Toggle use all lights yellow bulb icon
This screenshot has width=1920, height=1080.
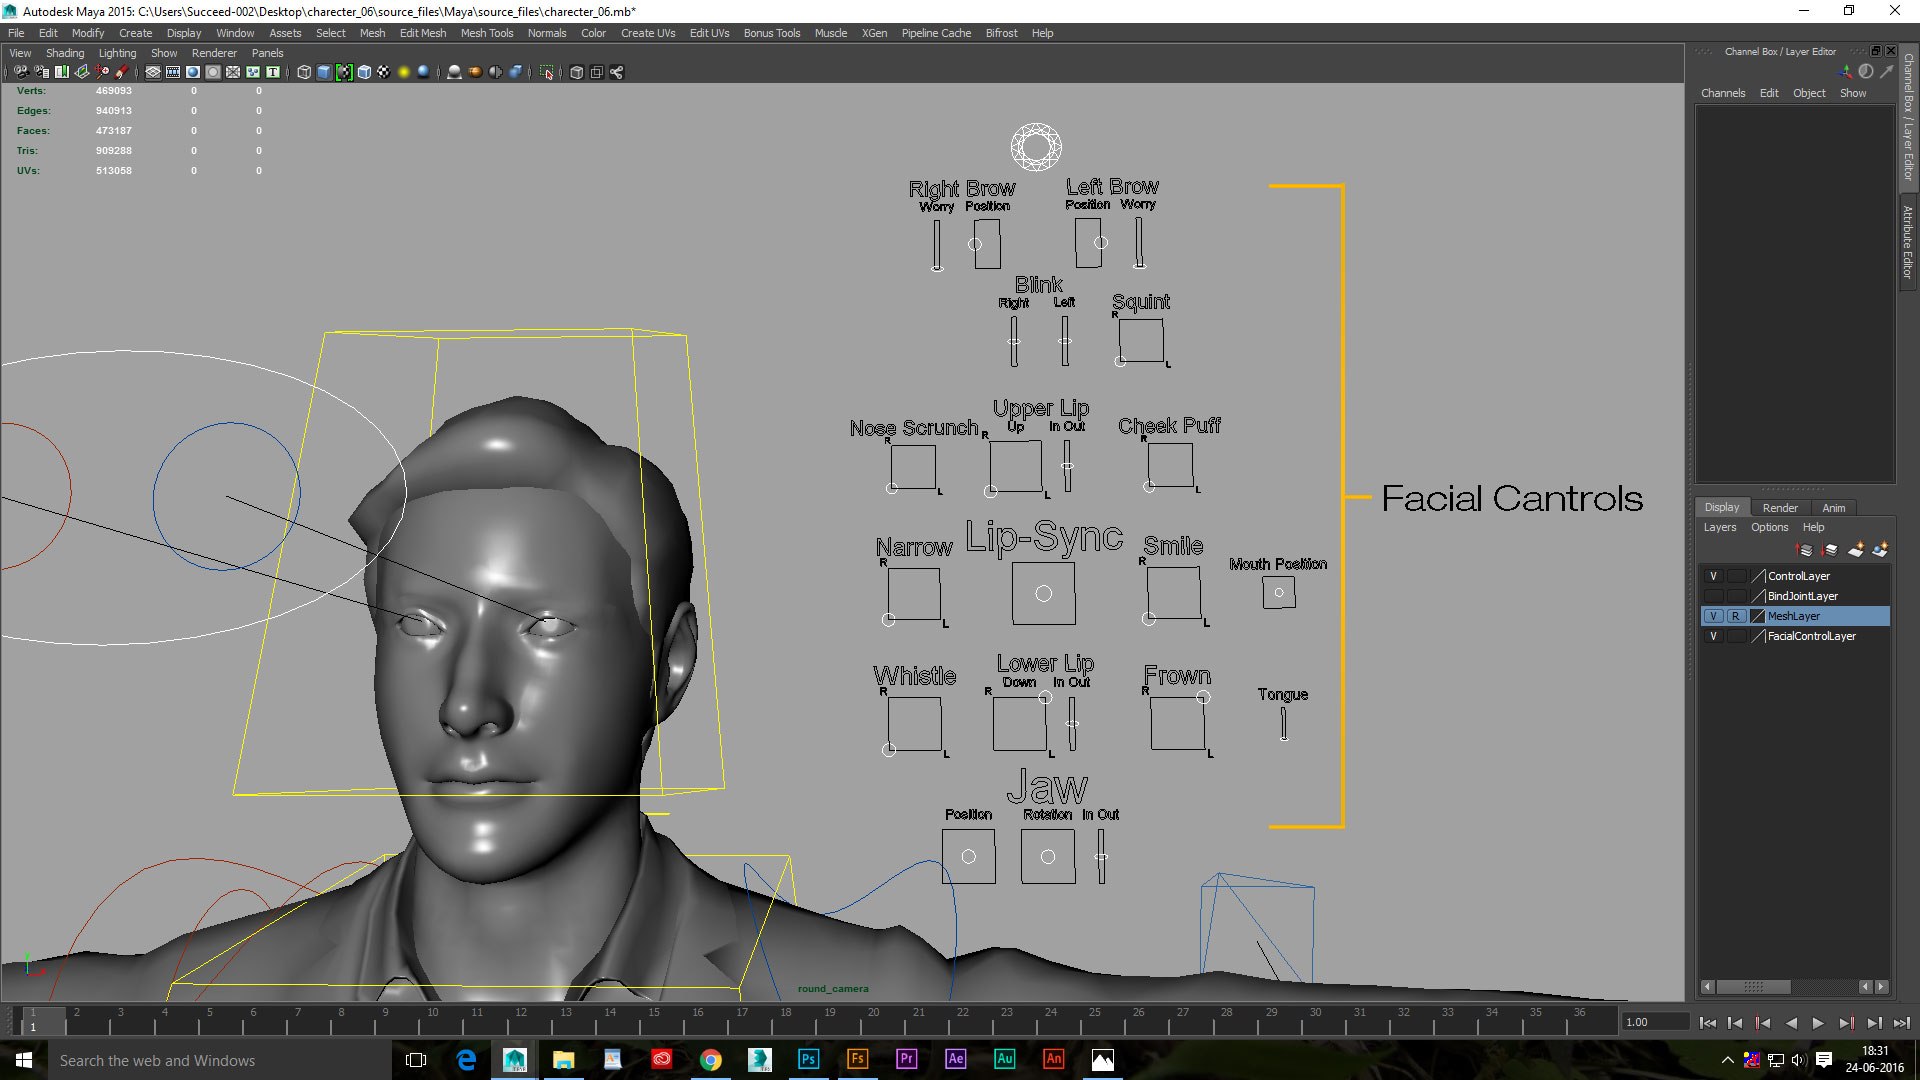(404, 72)
